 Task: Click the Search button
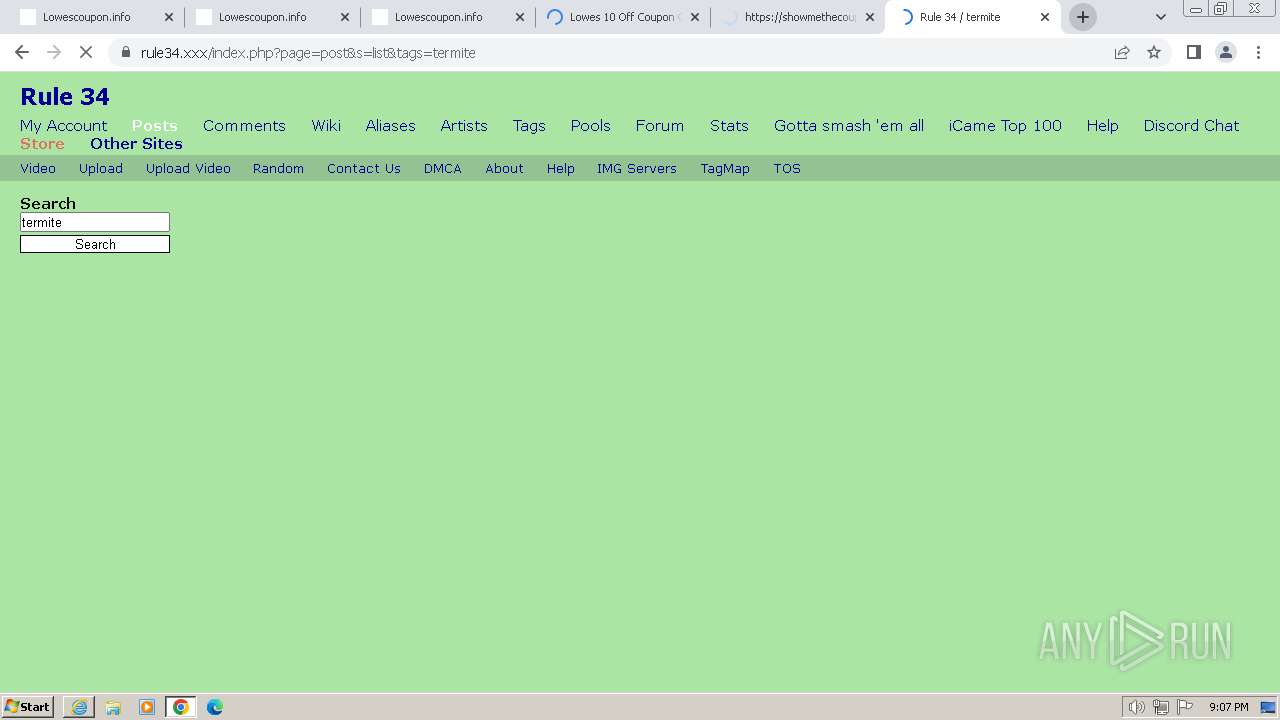point(95,244)
